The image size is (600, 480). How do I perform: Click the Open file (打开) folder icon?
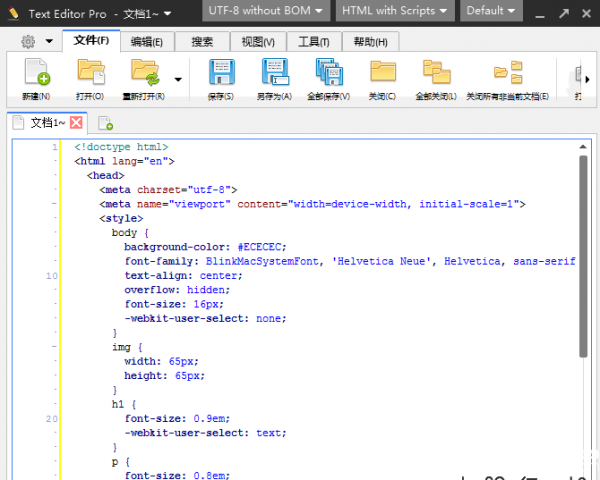[91, 74]
